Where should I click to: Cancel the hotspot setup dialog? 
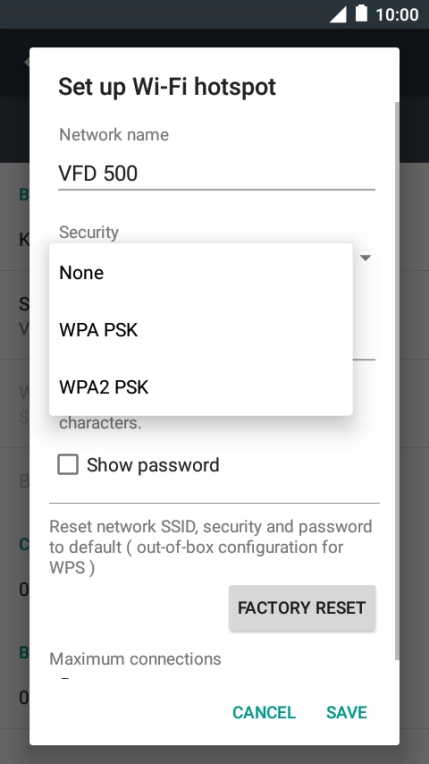point(264,712)
